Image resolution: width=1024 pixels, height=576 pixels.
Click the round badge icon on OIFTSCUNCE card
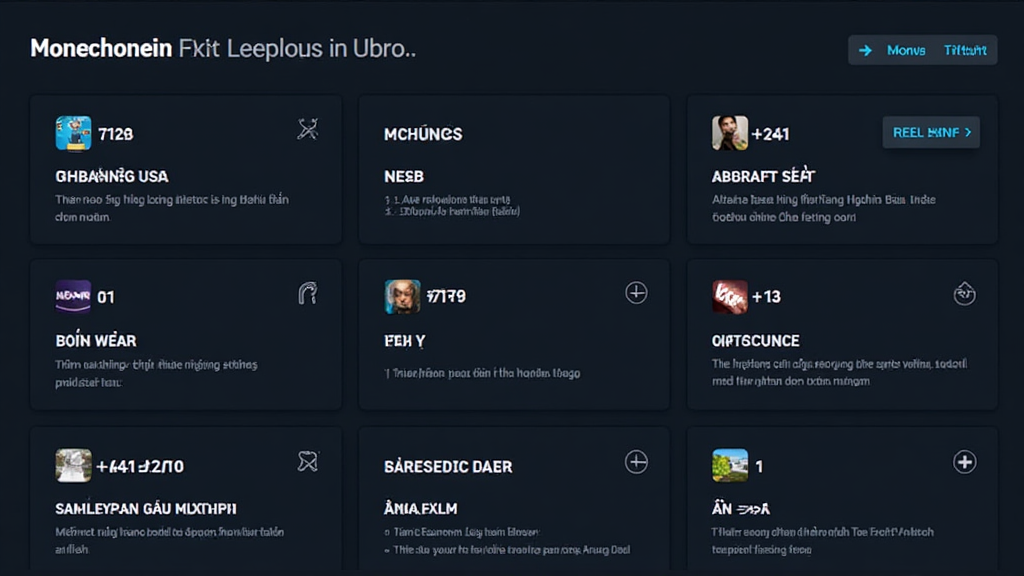[x=964, y=293]
